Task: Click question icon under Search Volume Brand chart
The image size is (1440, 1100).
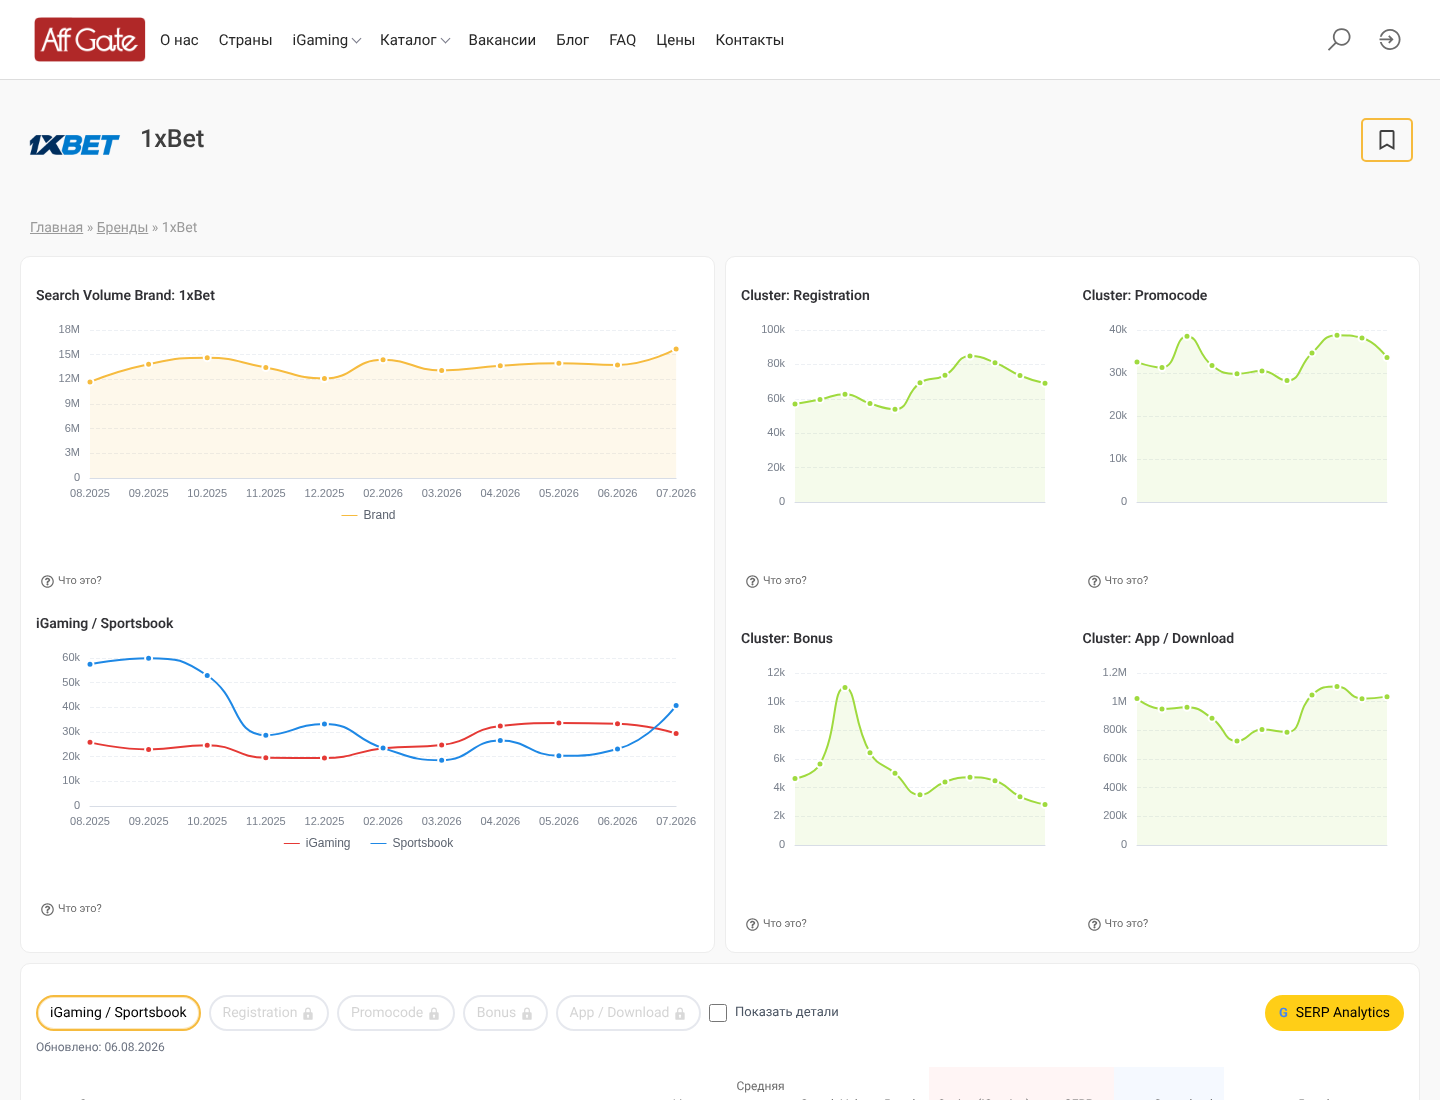Action: pos(47,581)
